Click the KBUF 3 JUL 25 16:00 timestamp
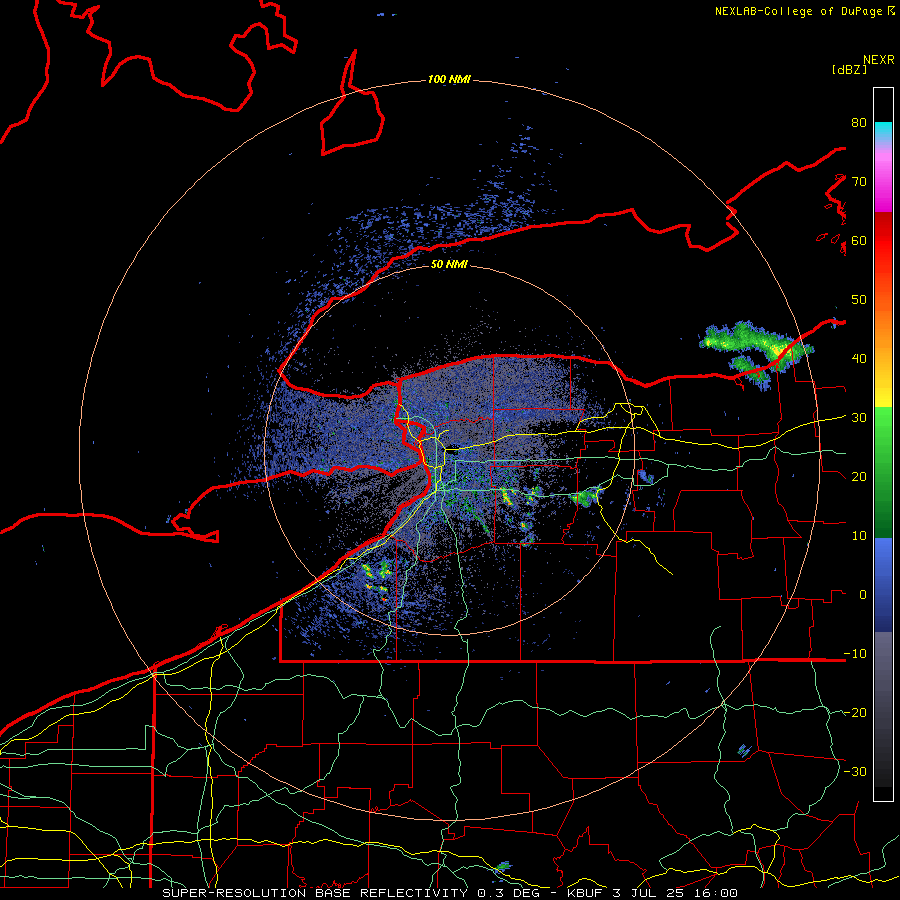Screen dimensions: 900x900 (653, 893)
